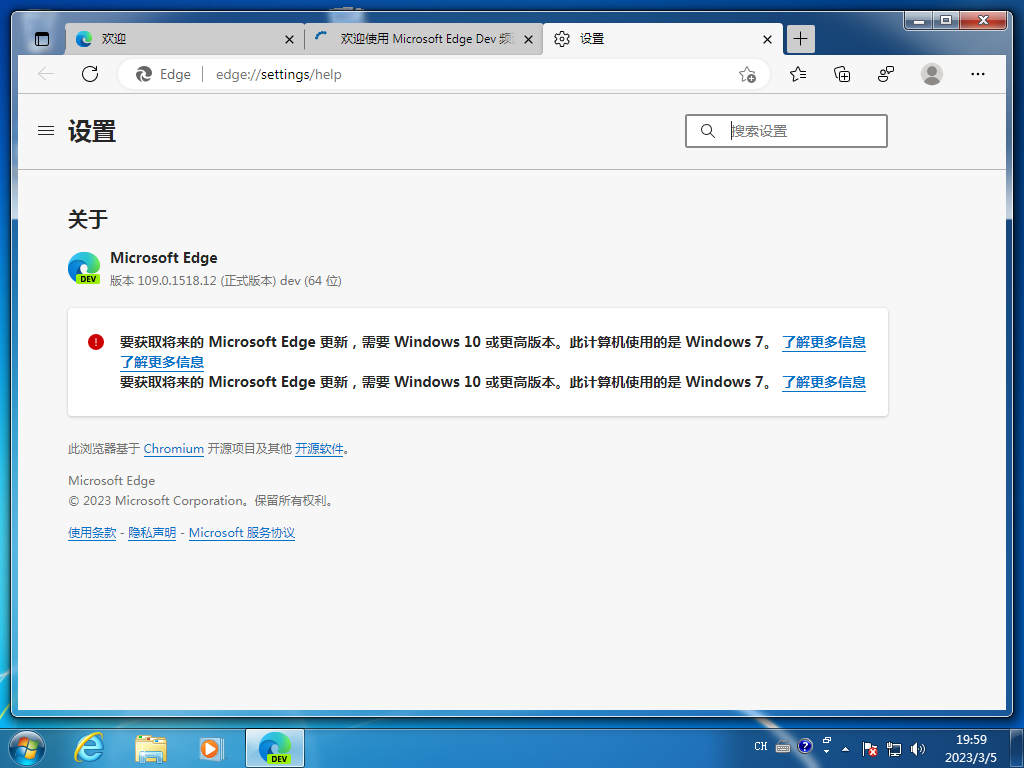Switch to the 欢迎使用 Microsoft Edge Dev tab

(423, 39)
